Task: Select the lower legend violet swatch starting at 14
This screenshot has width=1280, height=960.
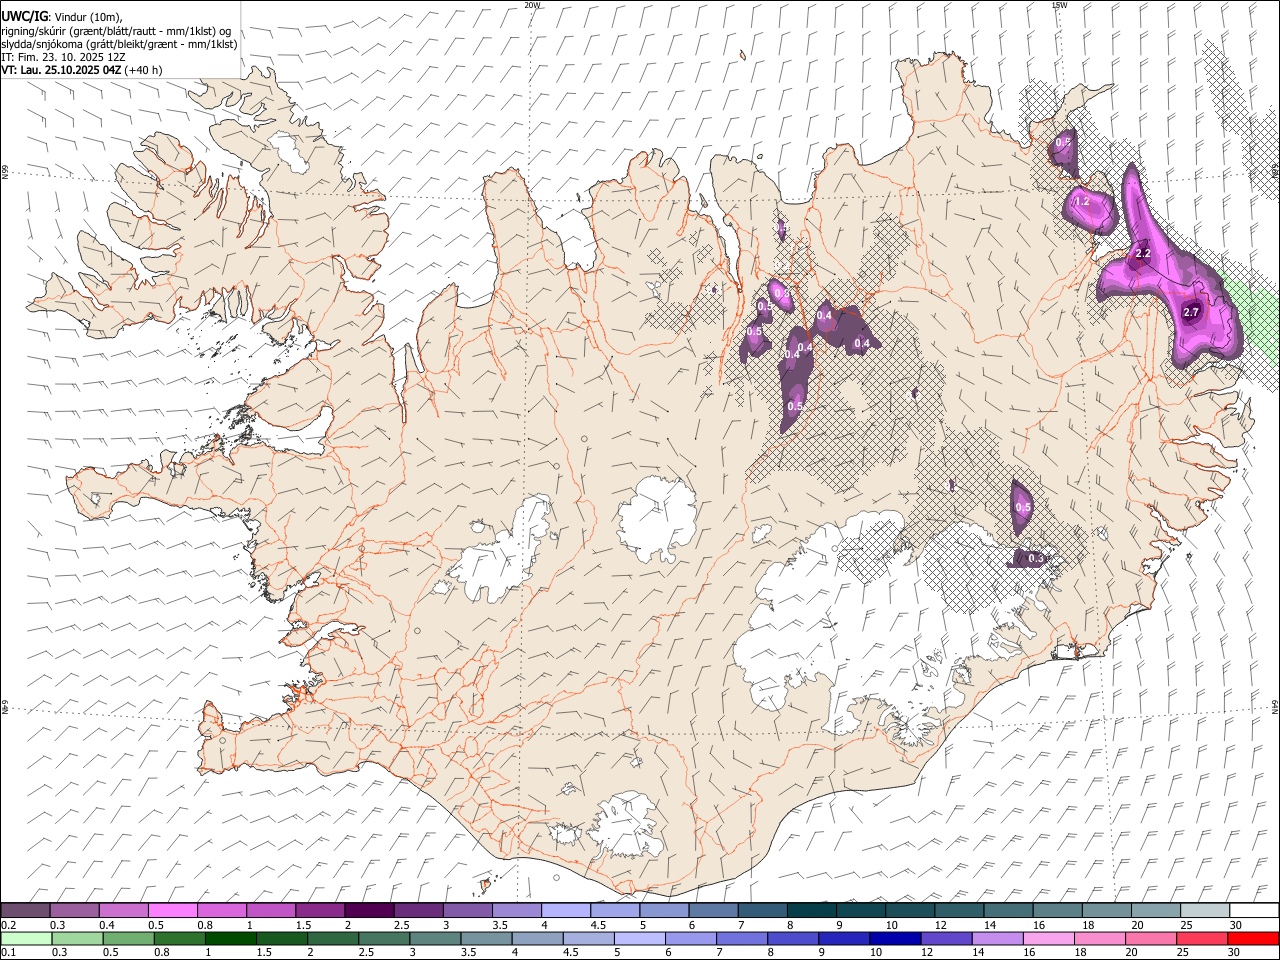Action: coord(996,938)
